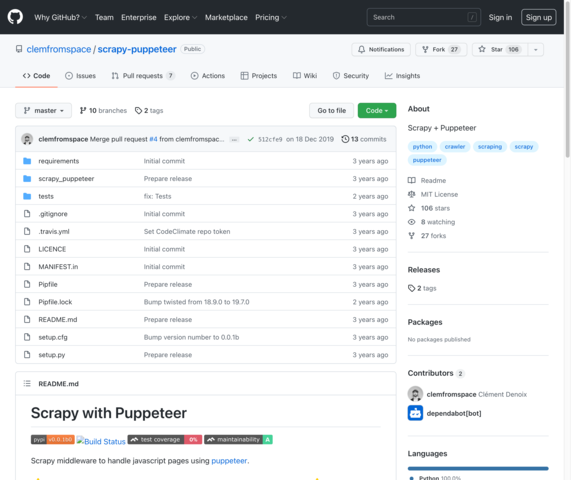The height and width of the screenshot is (480, 571).
Task: View the 106 stars link
Action: 429,208
